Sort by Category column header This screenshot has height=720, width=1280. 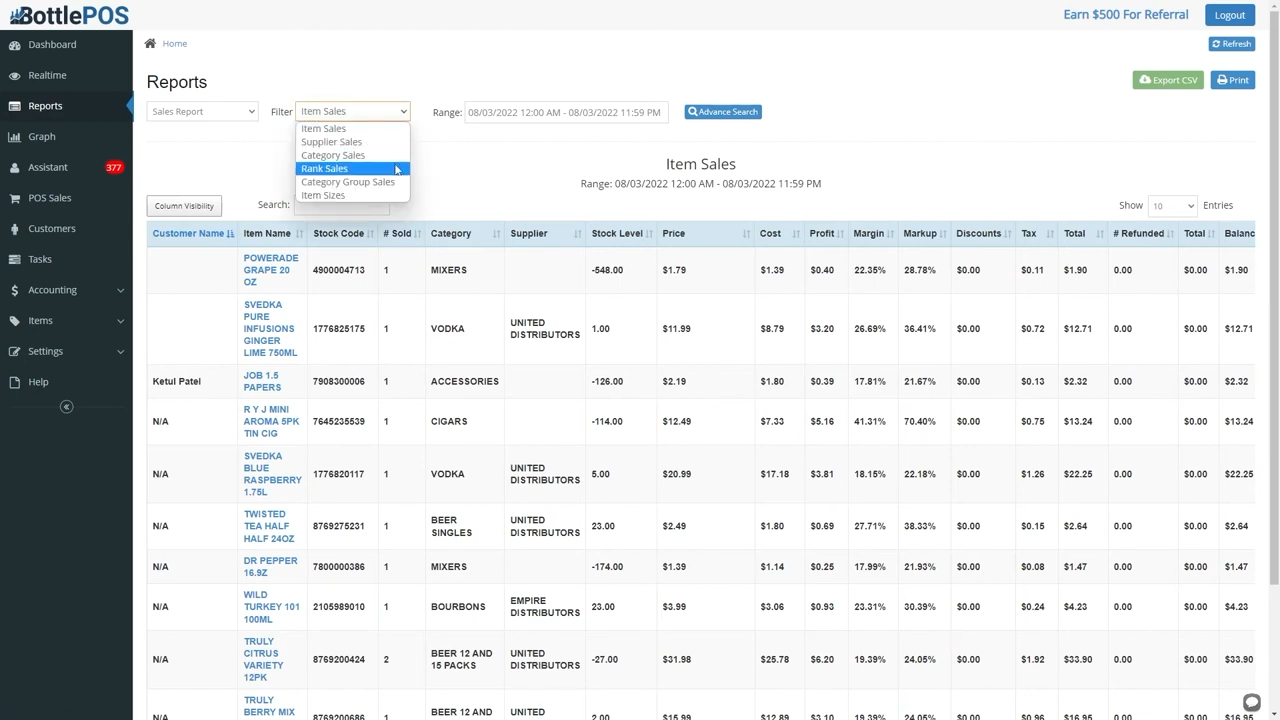click(x=465, y=234)
